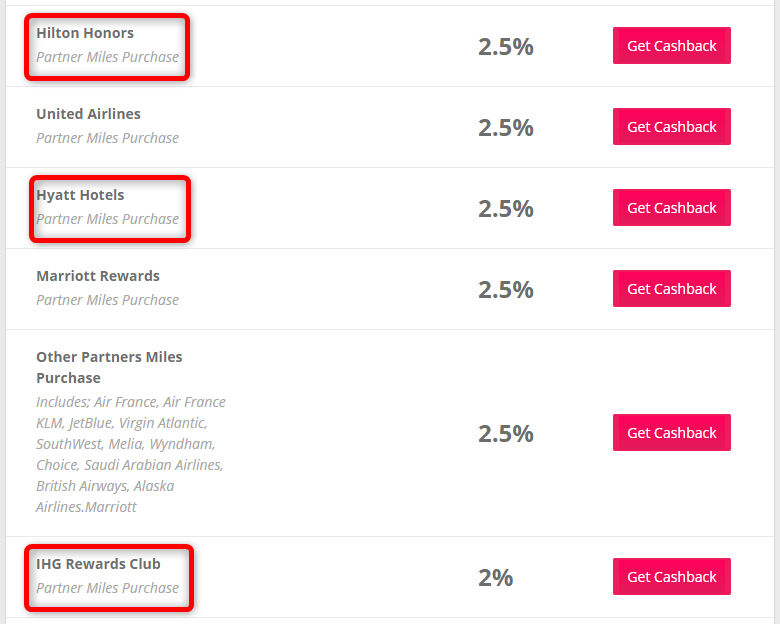
Task: Get cashback for Other Partners Miles Purchase
Action: [x=672, y=432]
